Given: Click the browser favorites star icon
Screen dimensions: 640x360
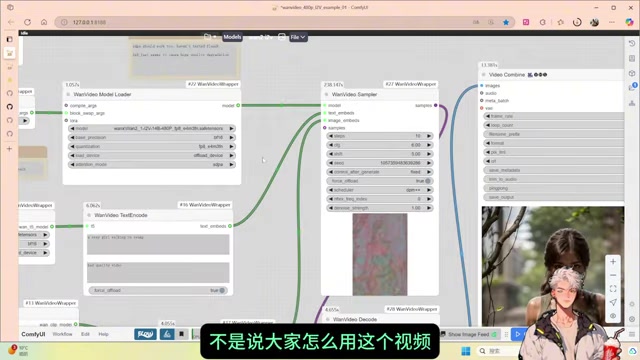Looking at the screenshot, I should 506,22.
